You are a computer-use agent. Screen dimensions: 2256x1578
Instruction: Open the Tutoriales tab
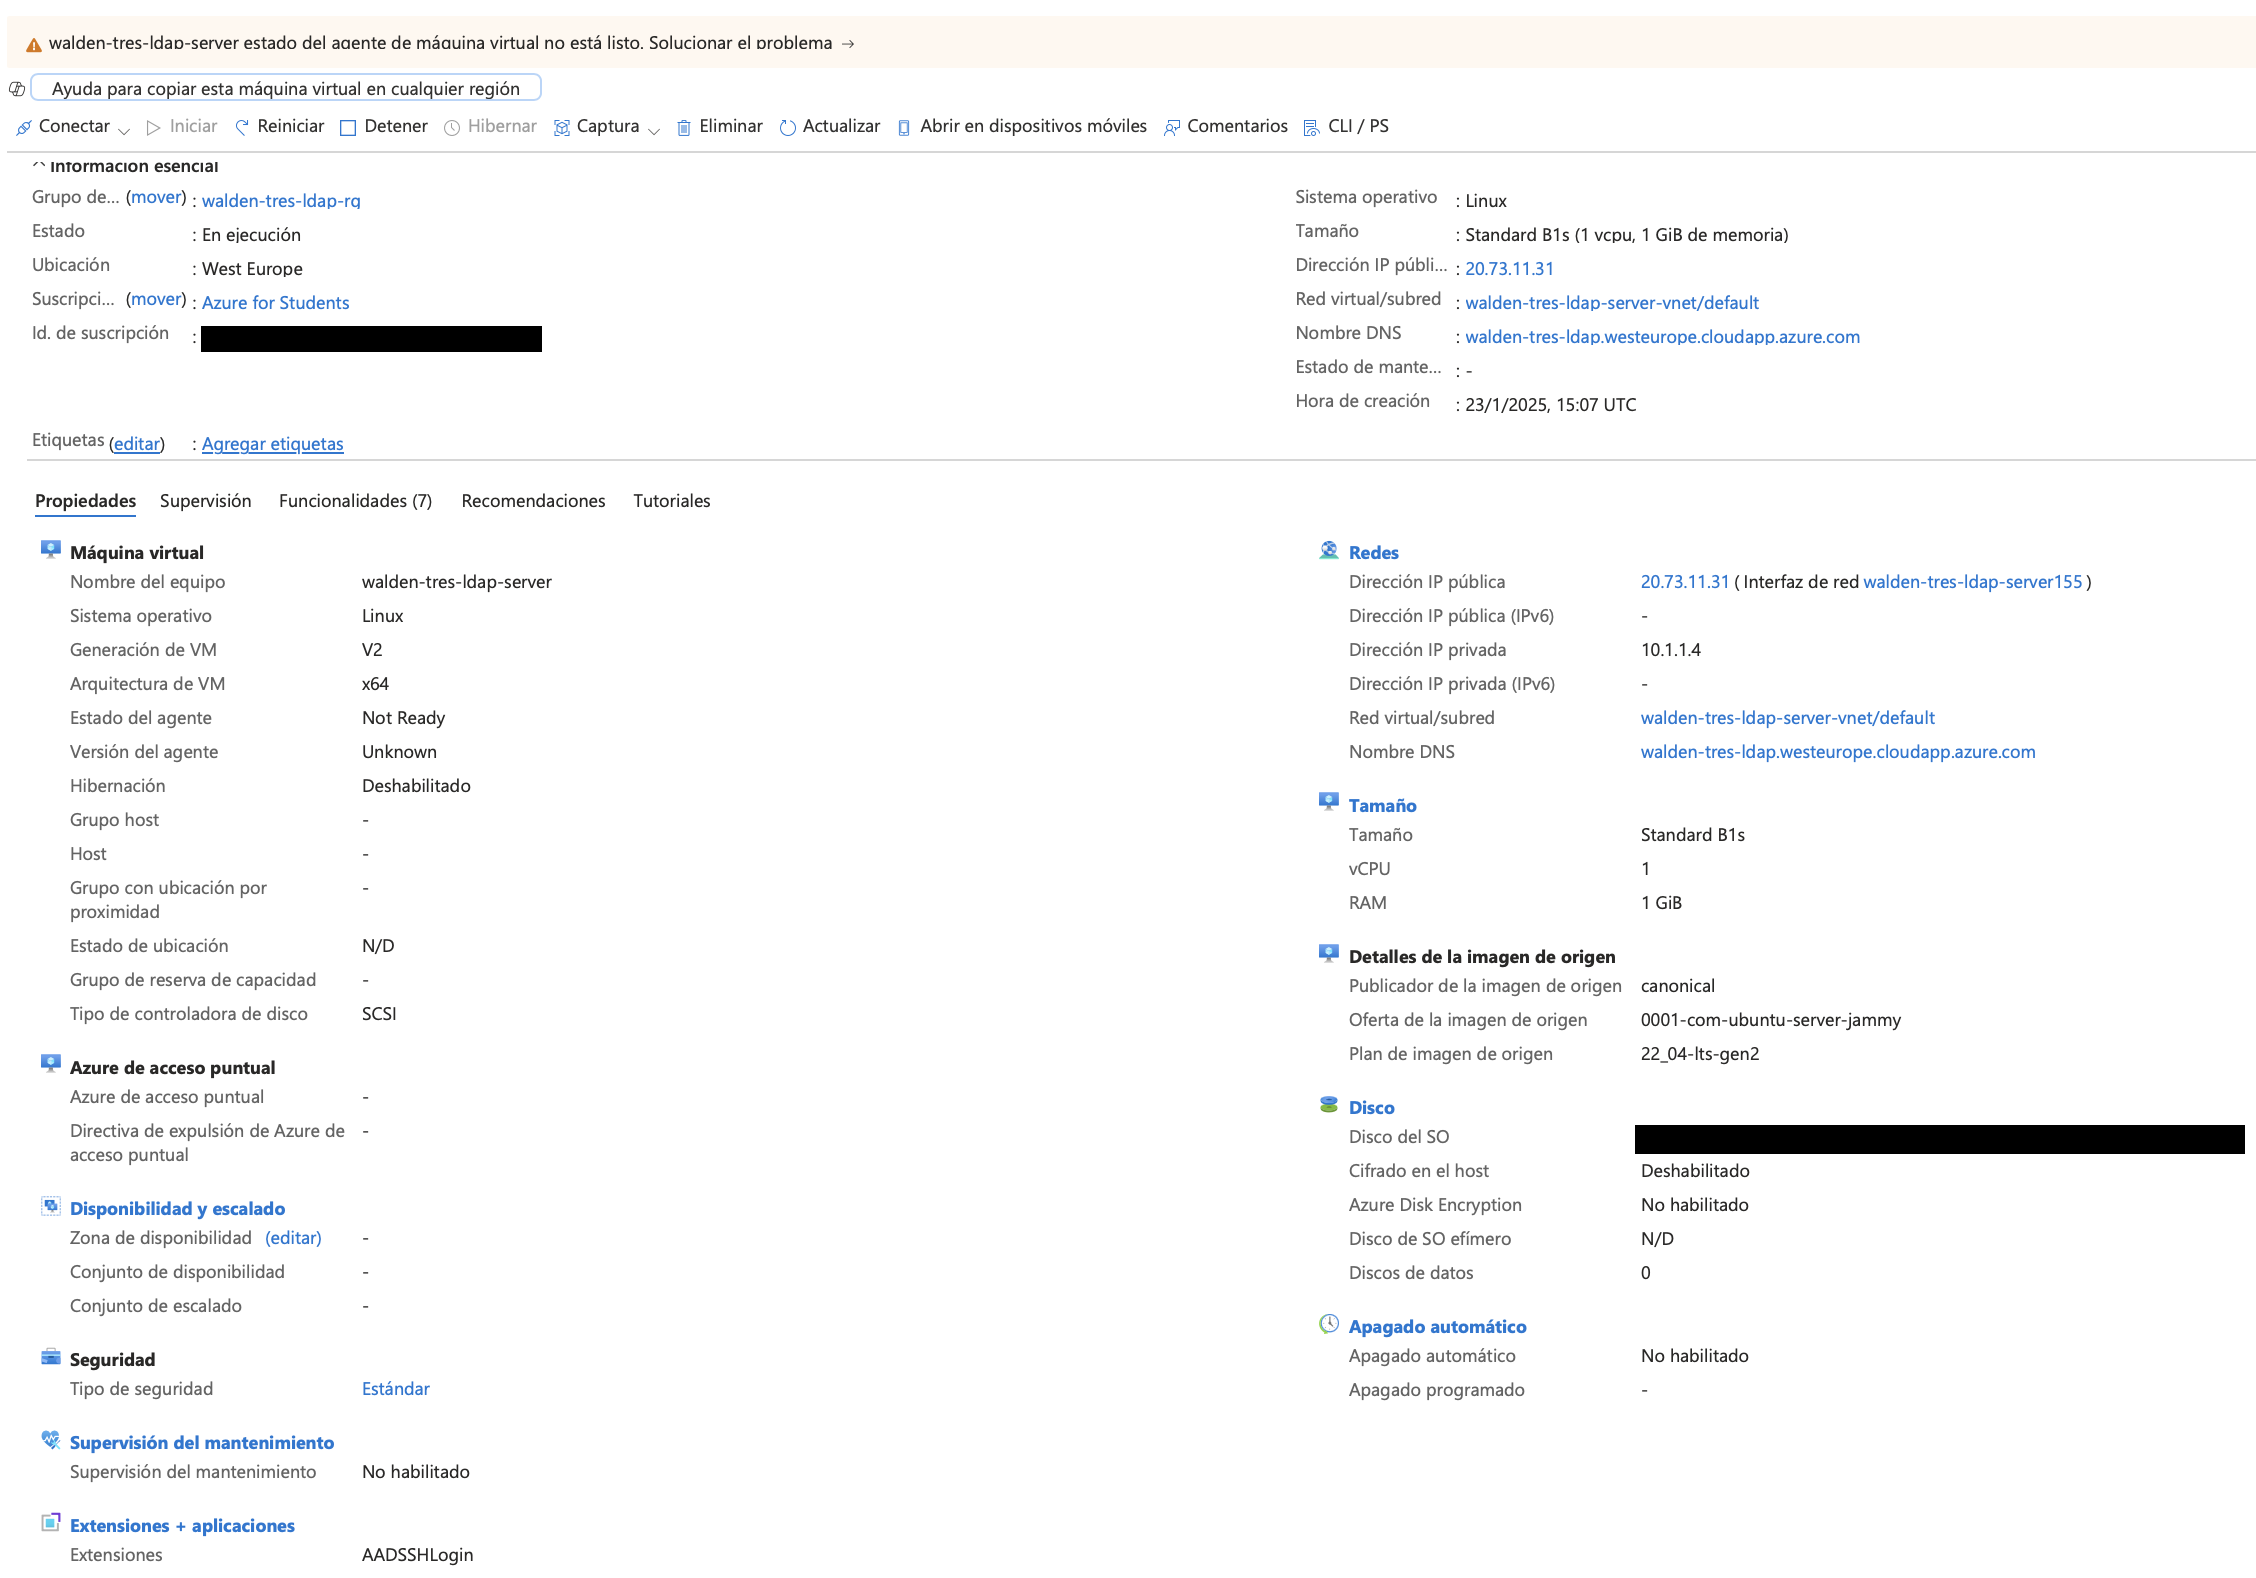[x=671, y=501]
